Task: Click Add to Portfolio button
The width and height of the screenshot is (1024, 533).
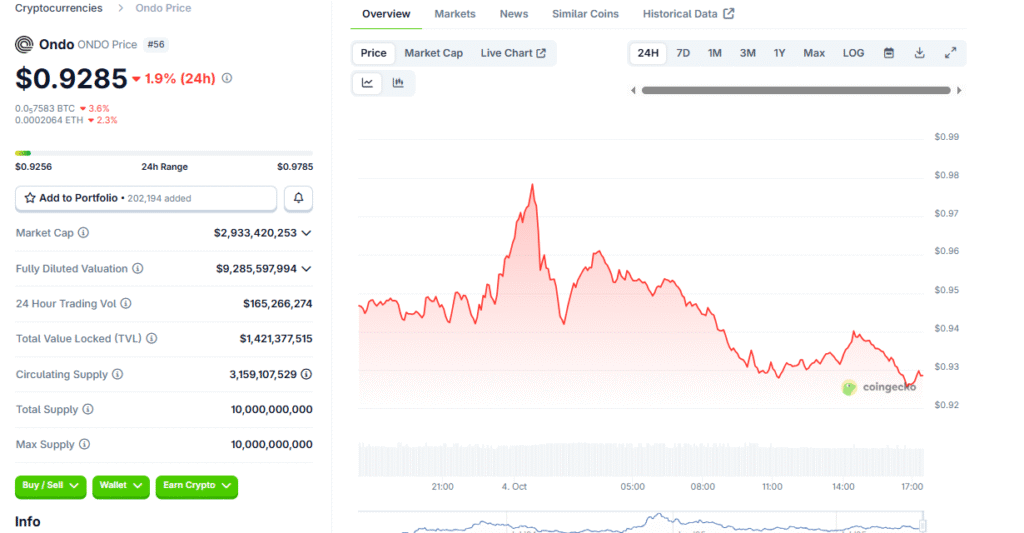Action: coord(146,198)
